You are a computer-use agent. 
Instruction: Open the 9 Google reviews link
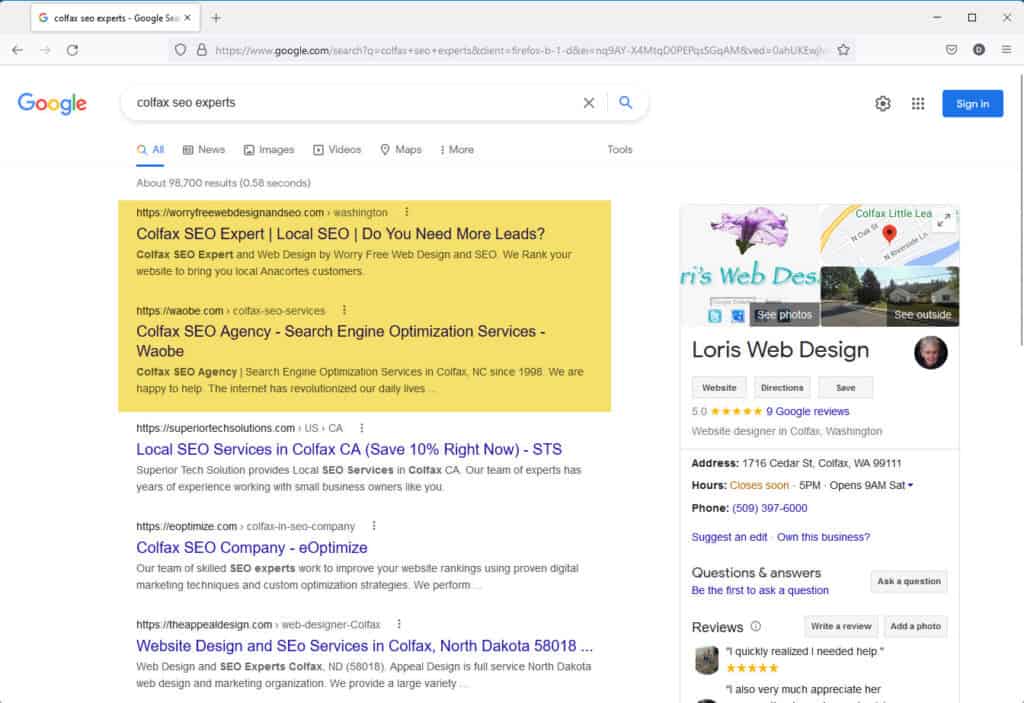click(x=807, y=412)
